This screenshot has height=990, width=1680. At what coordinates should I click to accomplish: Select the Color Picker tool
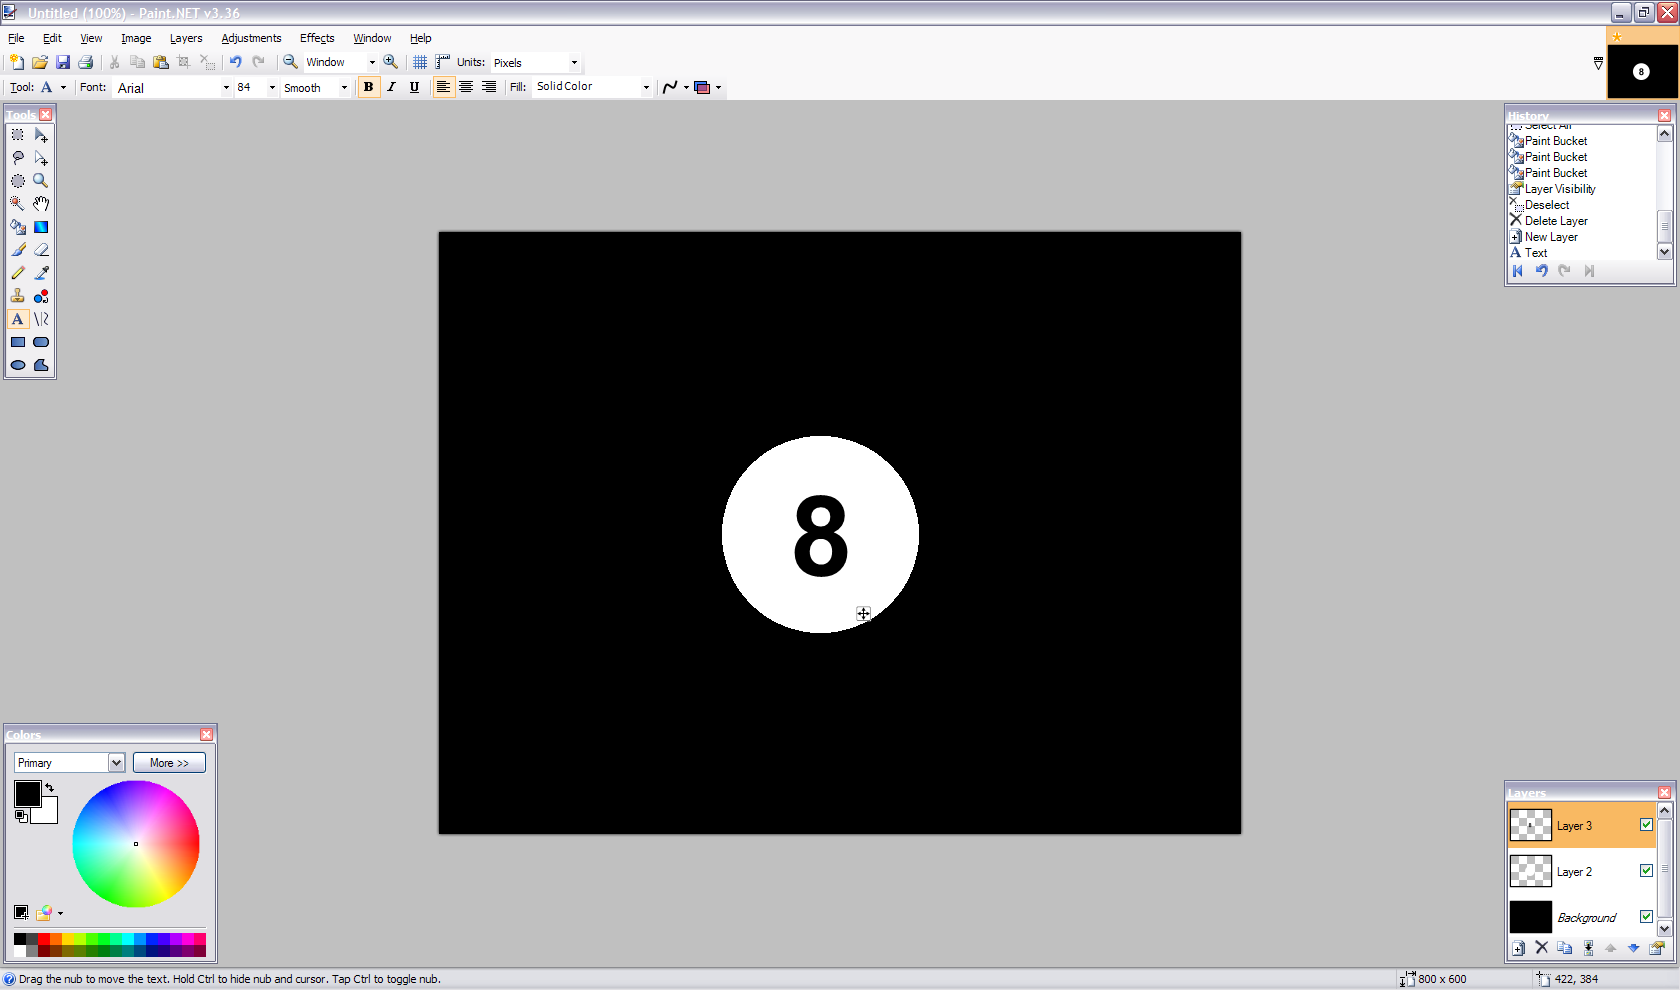tap(41, 272)
